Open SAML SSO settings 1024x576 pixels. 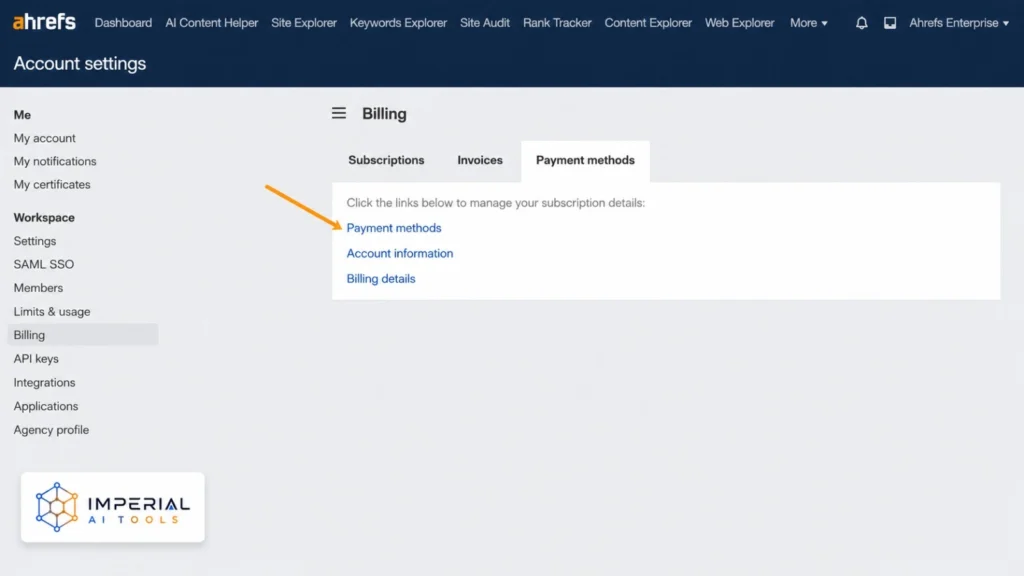coord(44,264)
